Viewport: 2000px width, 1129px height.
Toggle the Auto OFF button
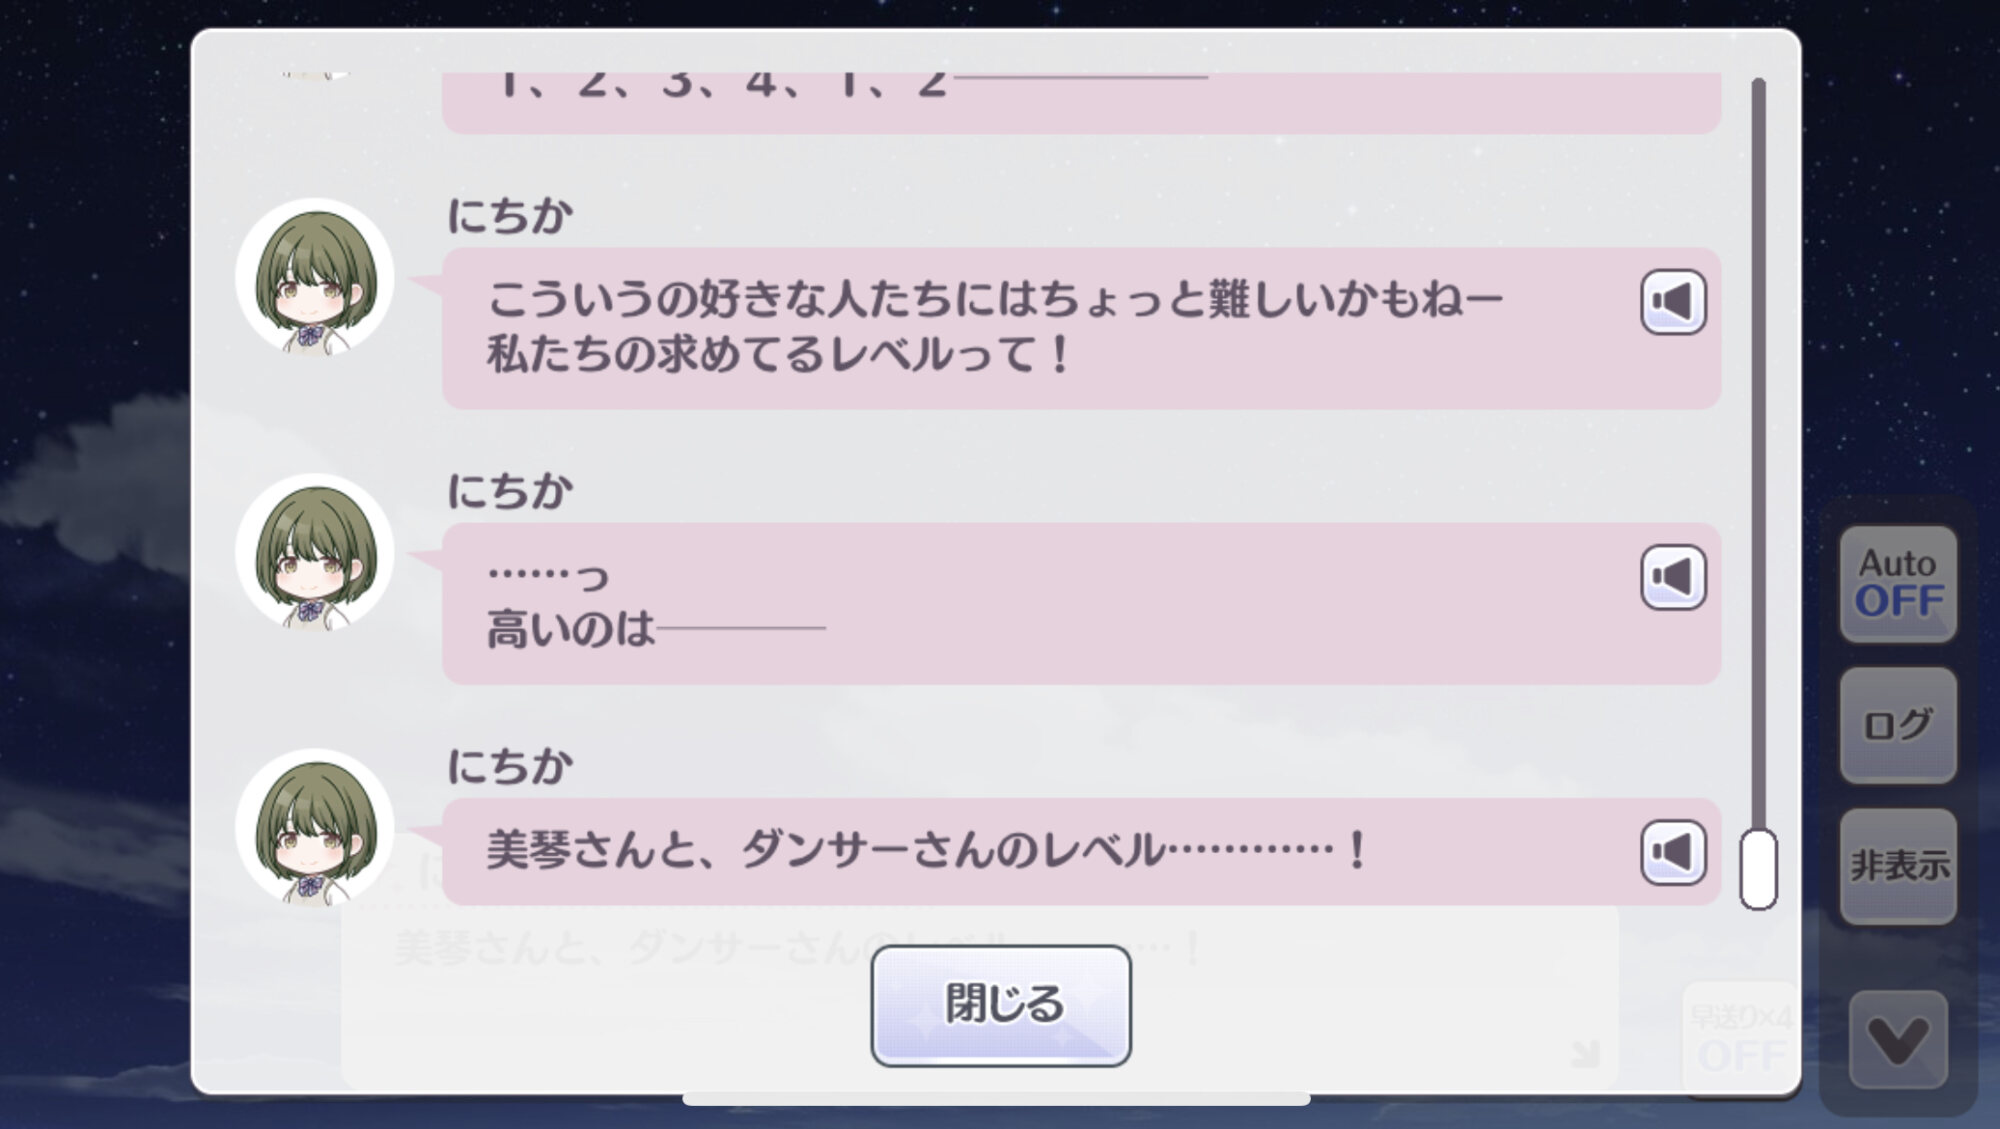pyautogui.click(x=1898, y=583)
